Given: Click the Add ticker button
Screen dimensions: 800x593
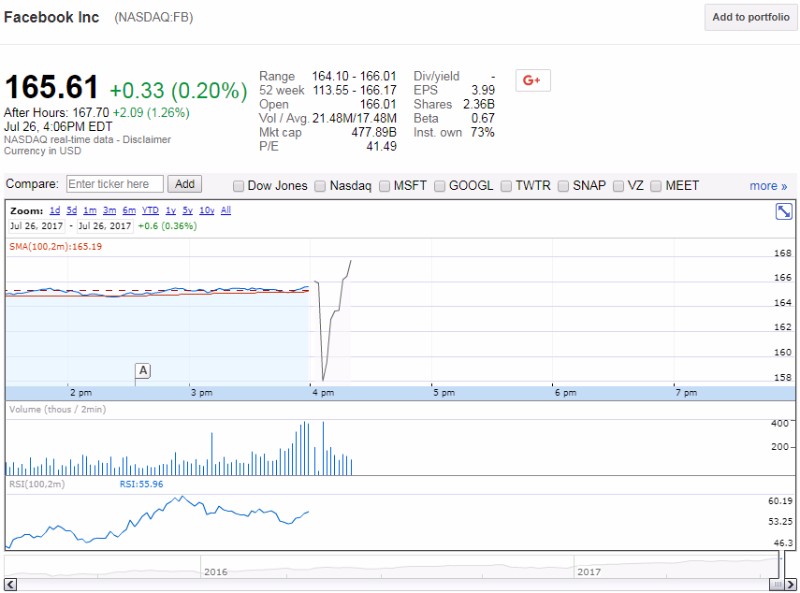Looking at the screenshot, I should click(x=185, y=184).
